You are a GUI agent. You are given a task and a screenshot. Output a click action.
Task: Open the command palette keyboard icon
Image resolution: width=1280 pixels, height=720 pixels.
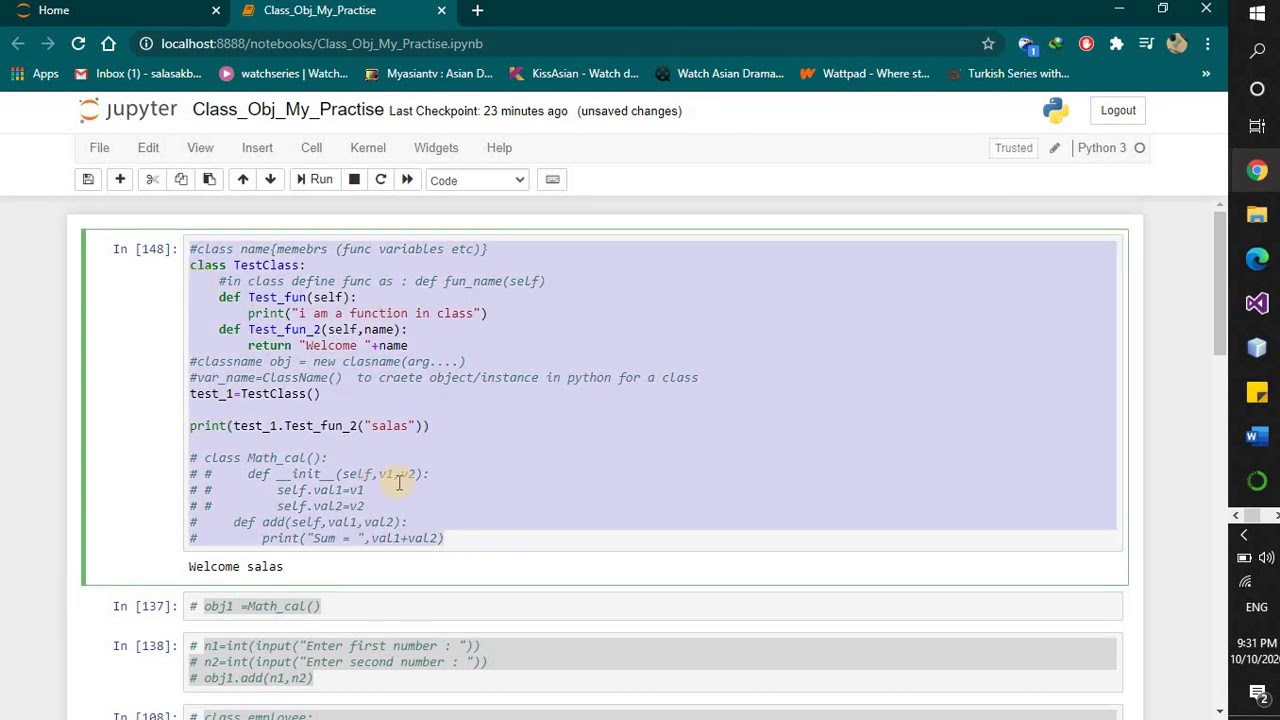(552, 180)
